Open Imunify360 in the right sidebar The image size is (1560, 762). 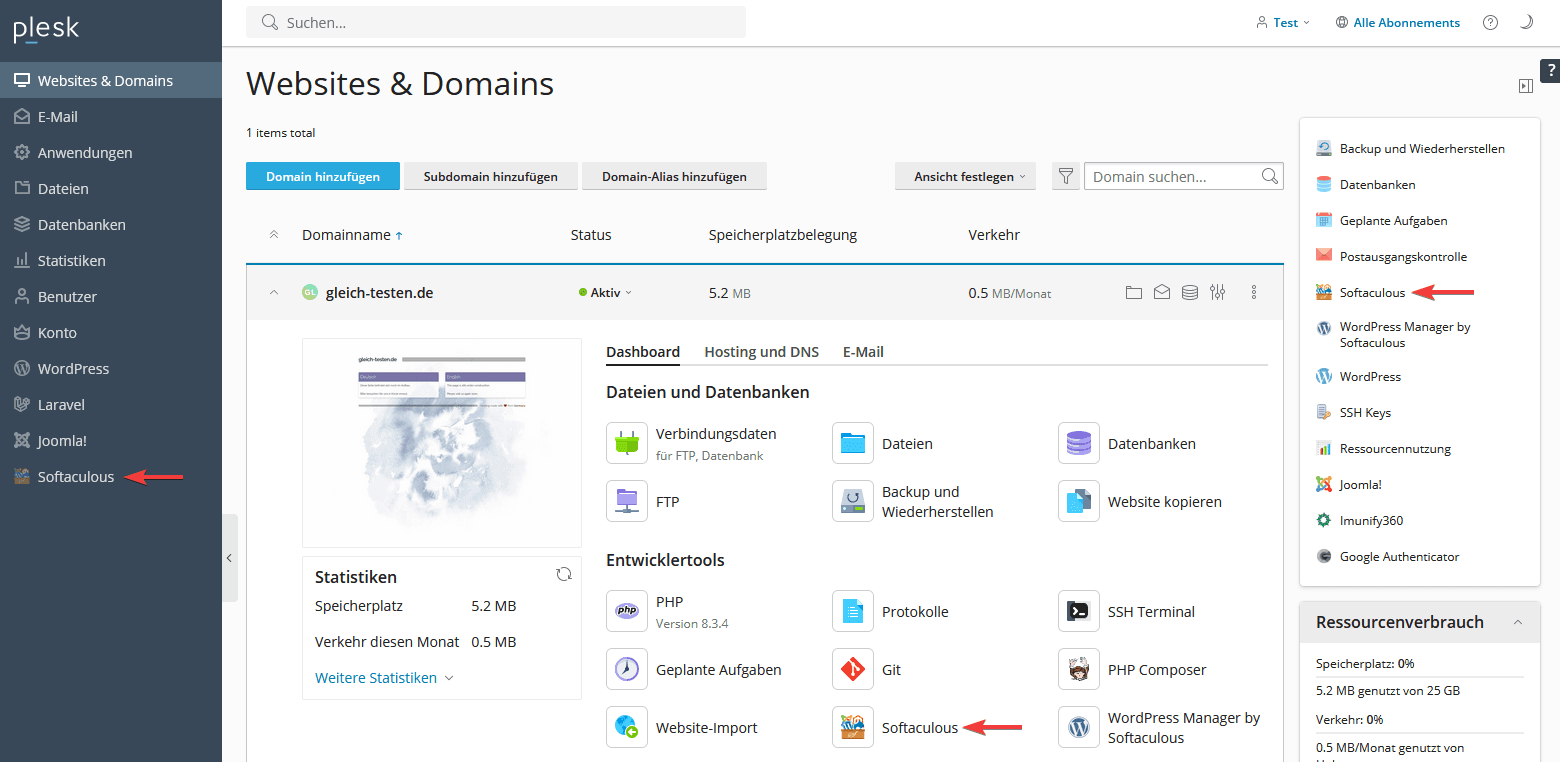[1371, 520]
